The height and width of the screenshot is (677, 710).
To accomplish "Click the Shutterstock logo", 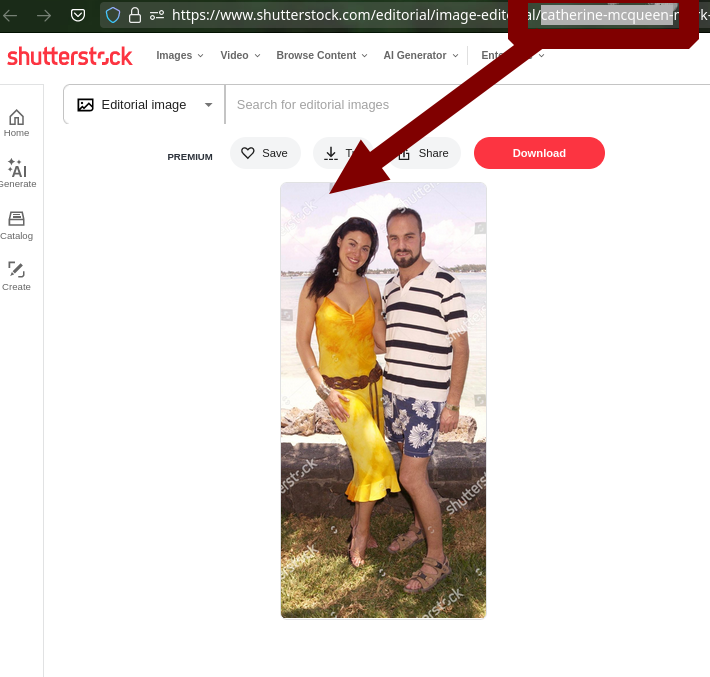I will tap(70, 56).
